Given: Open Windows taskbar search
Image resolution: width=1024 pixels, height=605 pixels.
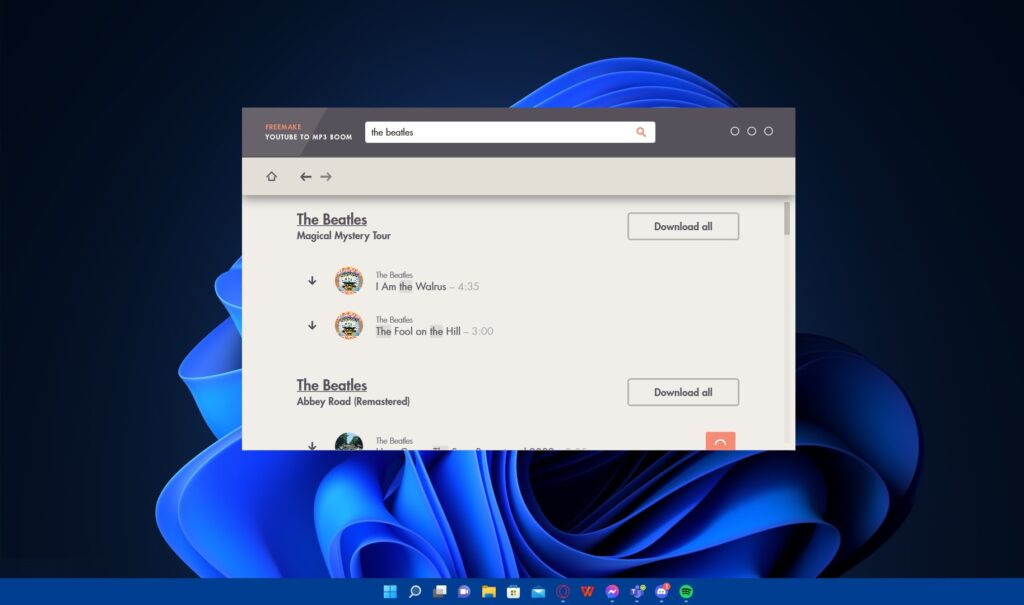Looking at the screenshot, I should click(415, 591).
